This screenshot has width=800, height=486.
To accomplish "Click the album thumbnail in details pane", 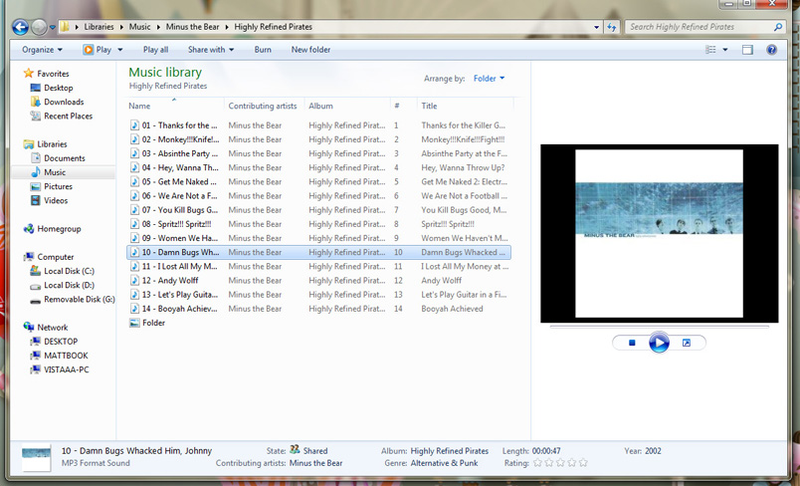I will click(36, 458).
